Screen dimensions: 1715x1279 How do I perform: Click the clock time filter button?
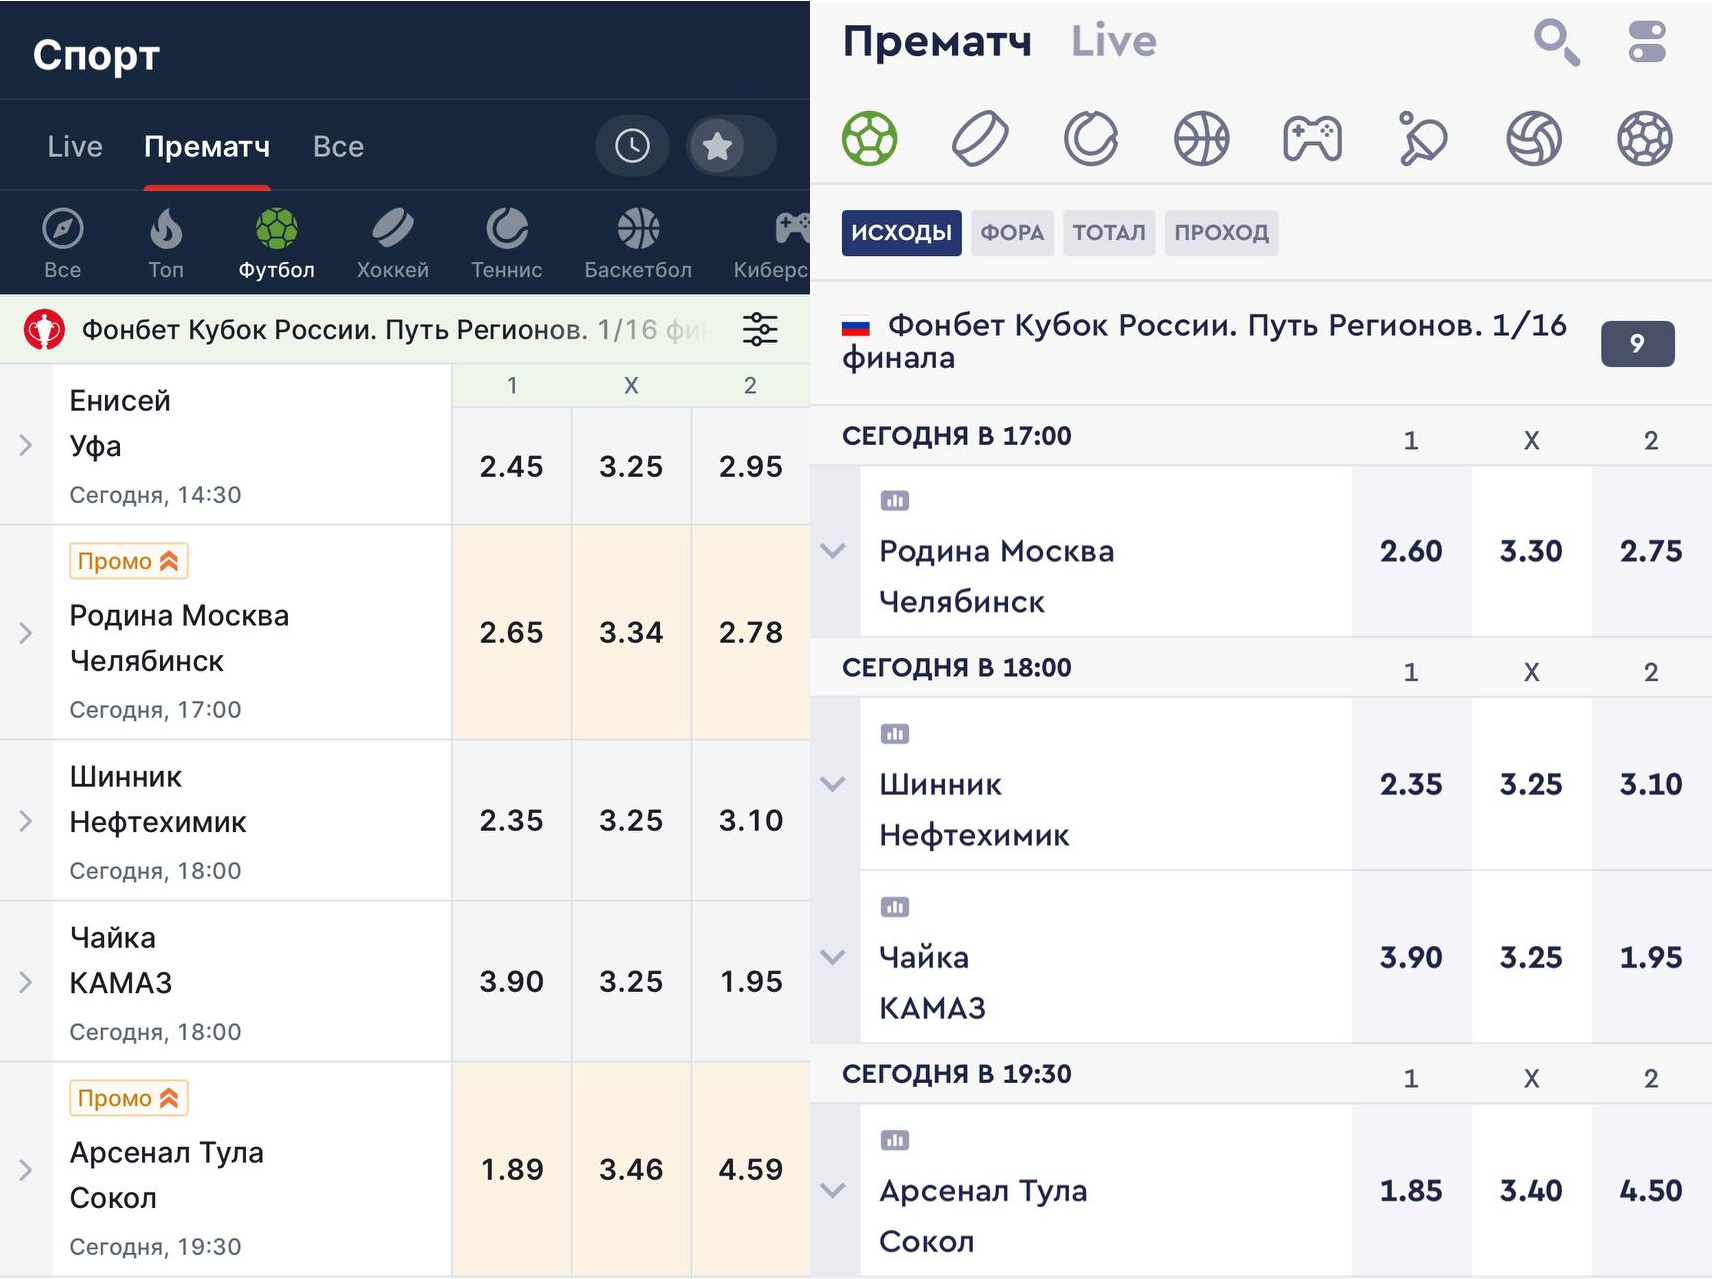click(632, 146)
